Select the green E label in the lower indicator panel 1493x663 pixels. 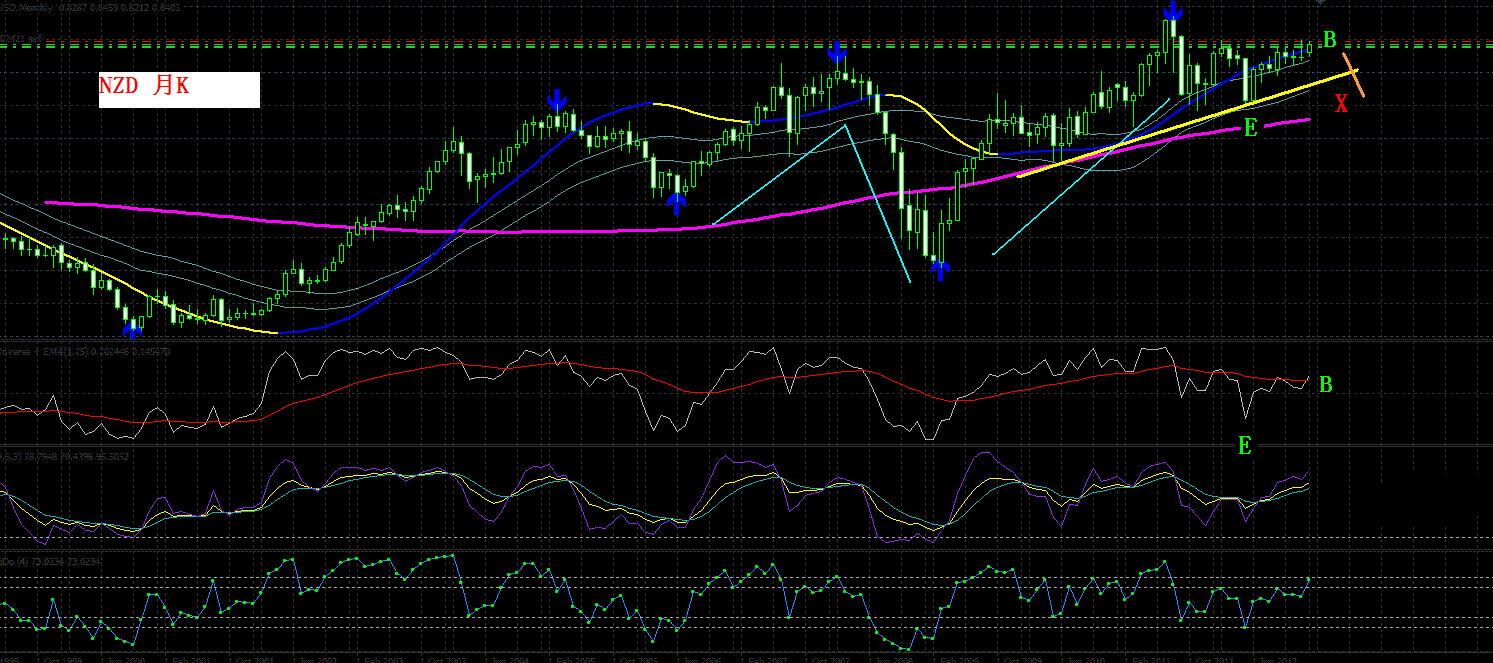[1245, 446]
